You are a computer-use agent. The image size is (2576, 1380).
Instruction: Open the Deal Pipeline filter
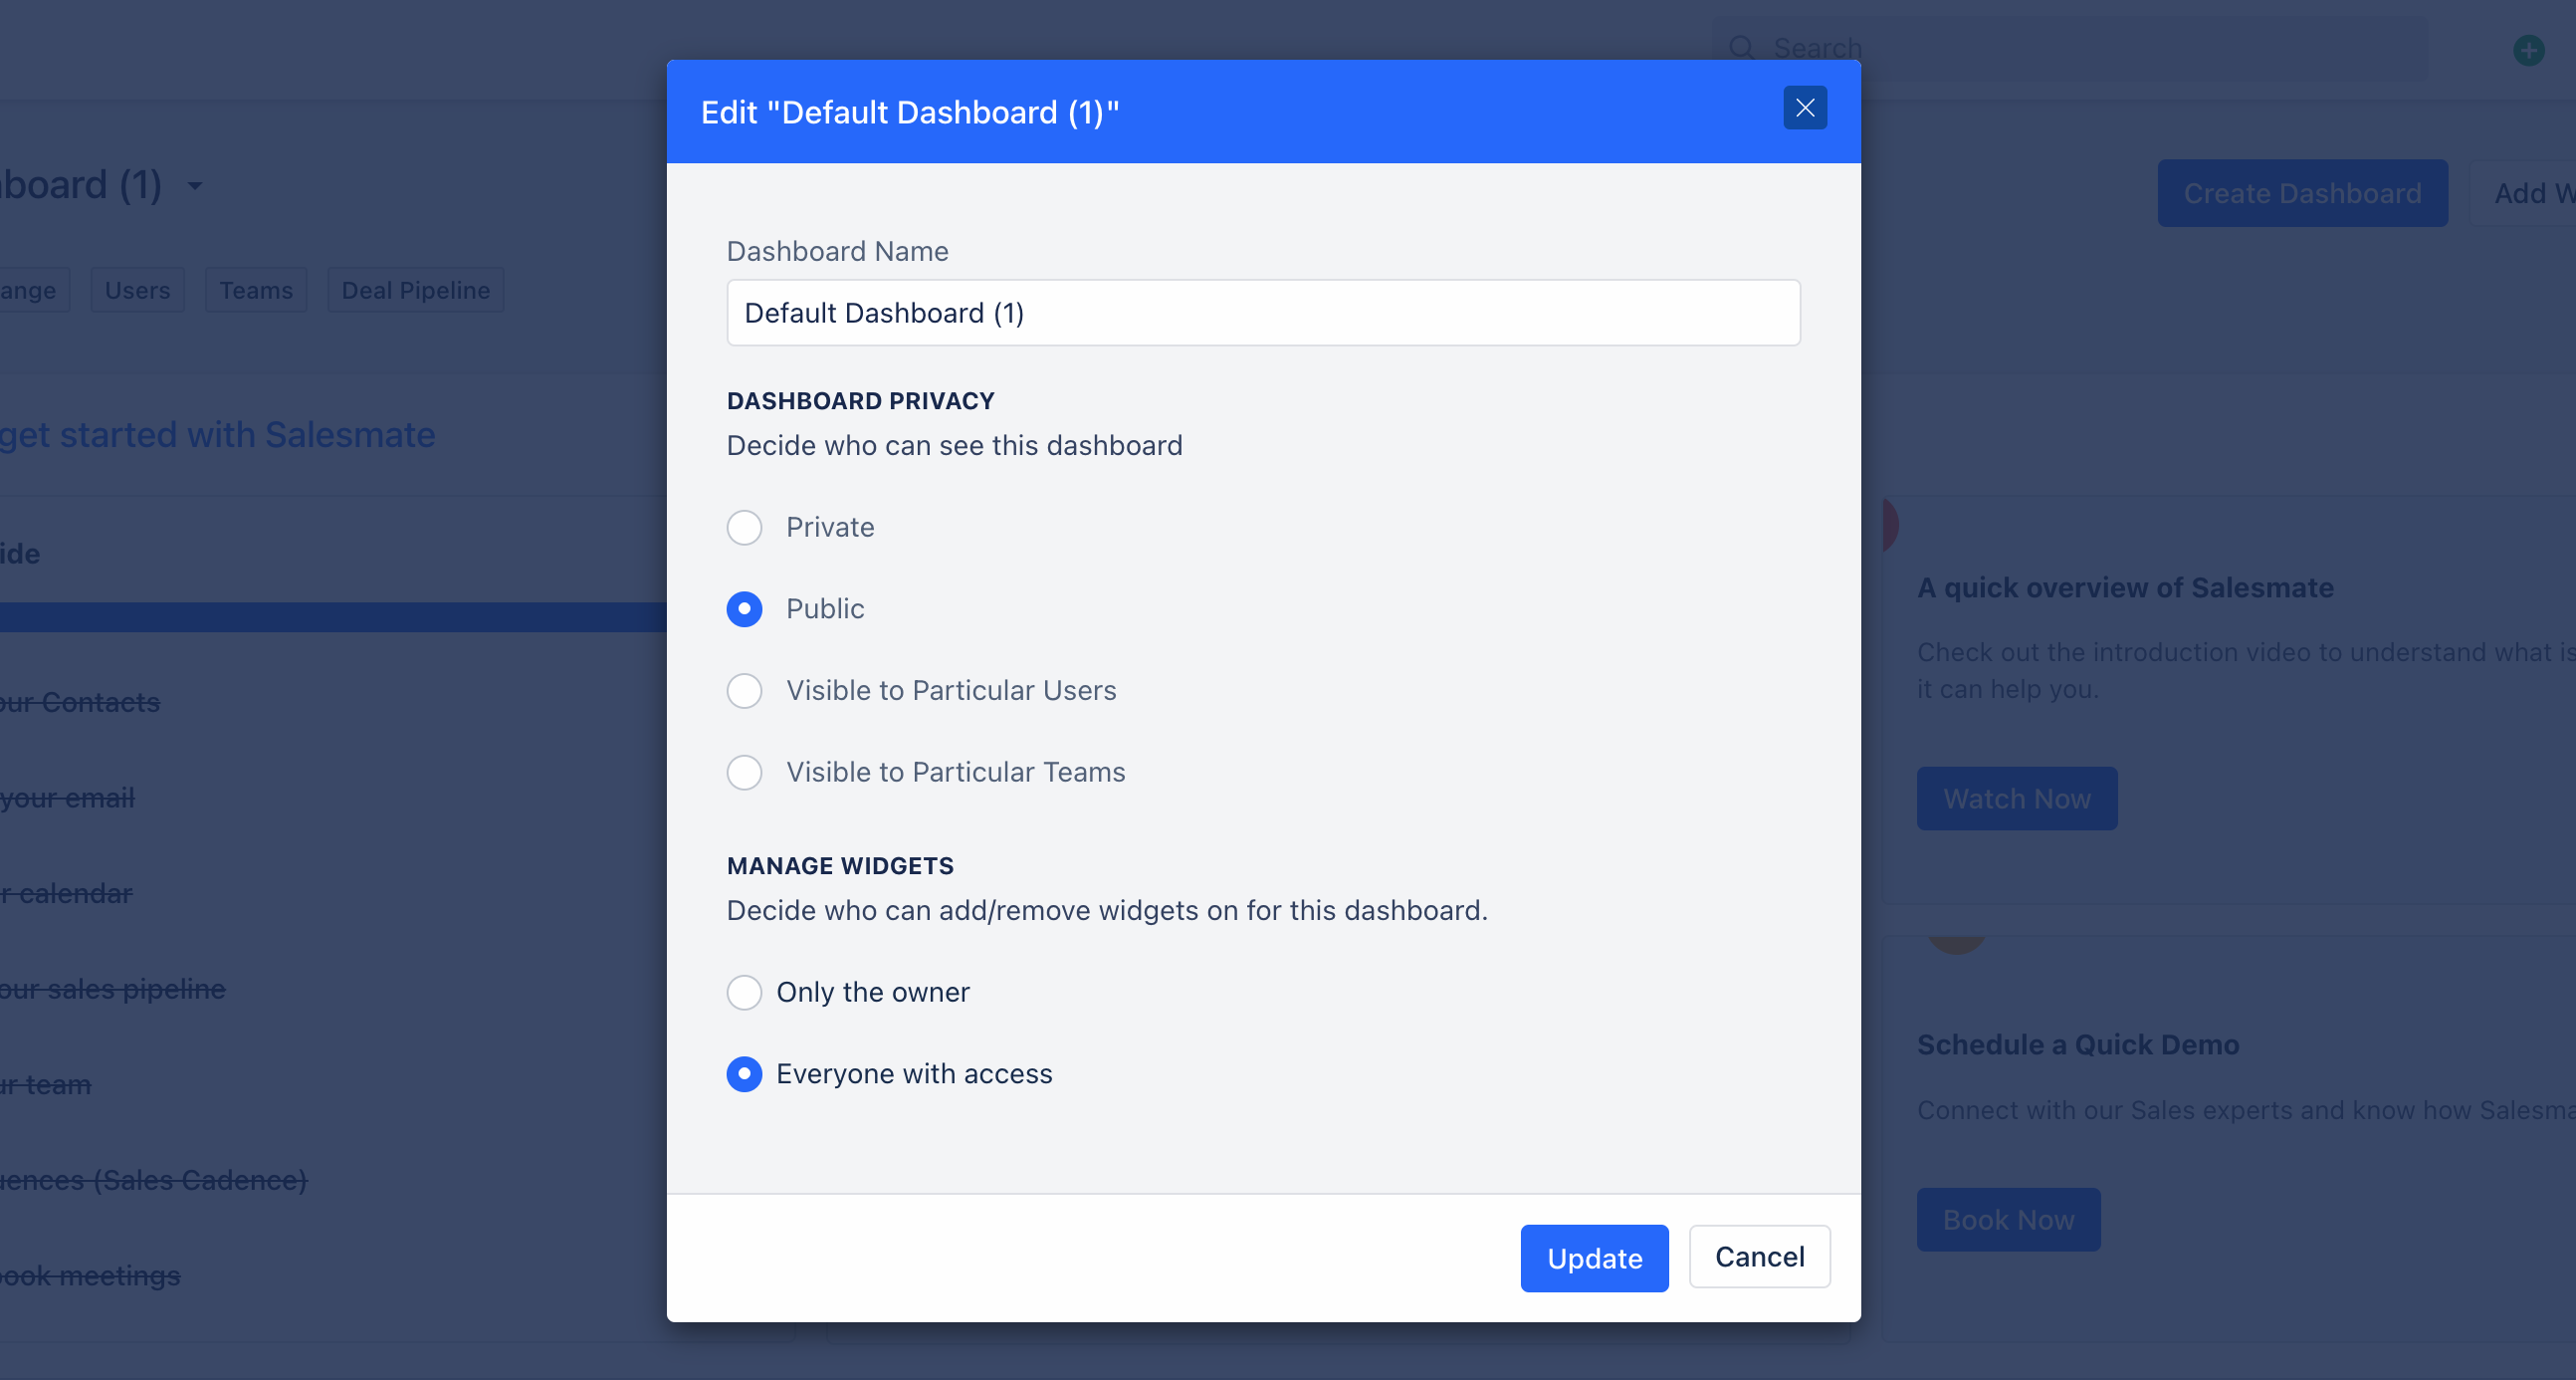click(416, 290)
